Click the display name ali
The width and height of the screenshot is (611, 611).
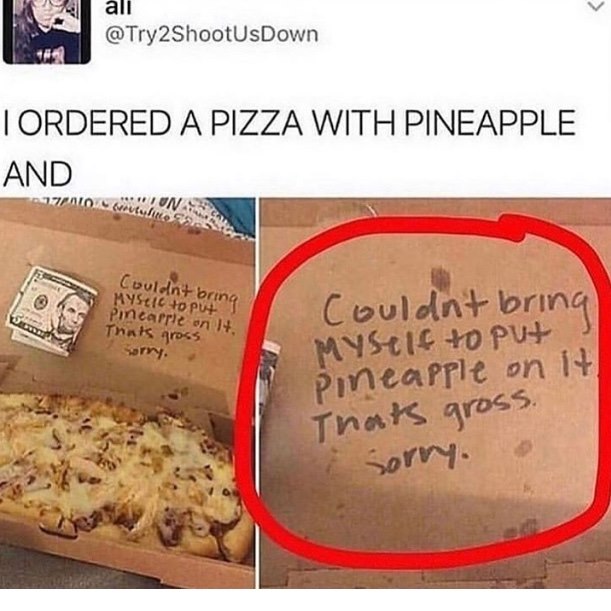pos(118,9)
